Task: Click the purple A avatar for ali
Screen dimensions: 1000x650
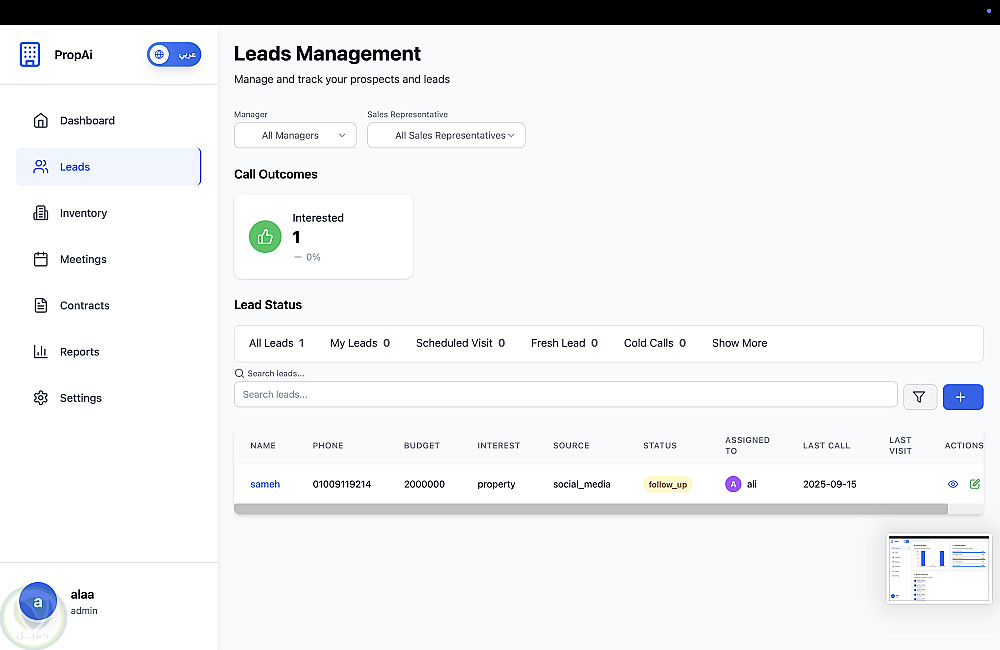Action: tap(733, 484)
